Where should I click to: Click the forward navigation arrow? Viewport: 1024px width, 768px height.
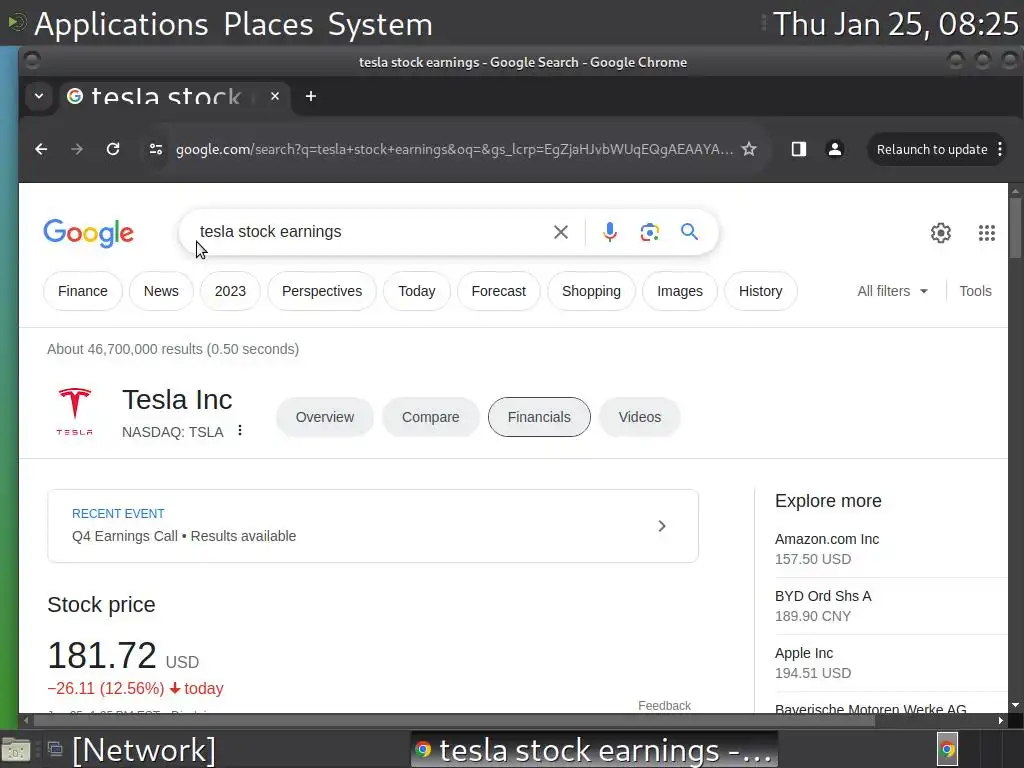pyautogui.click(x=77, y=150)
